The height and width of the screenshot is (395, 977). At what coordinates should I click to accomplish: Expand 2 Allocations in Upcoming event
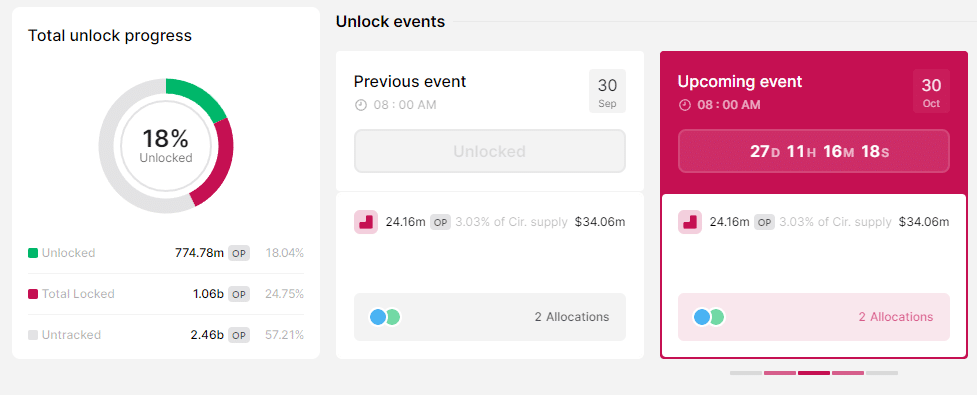coord(814,317)
